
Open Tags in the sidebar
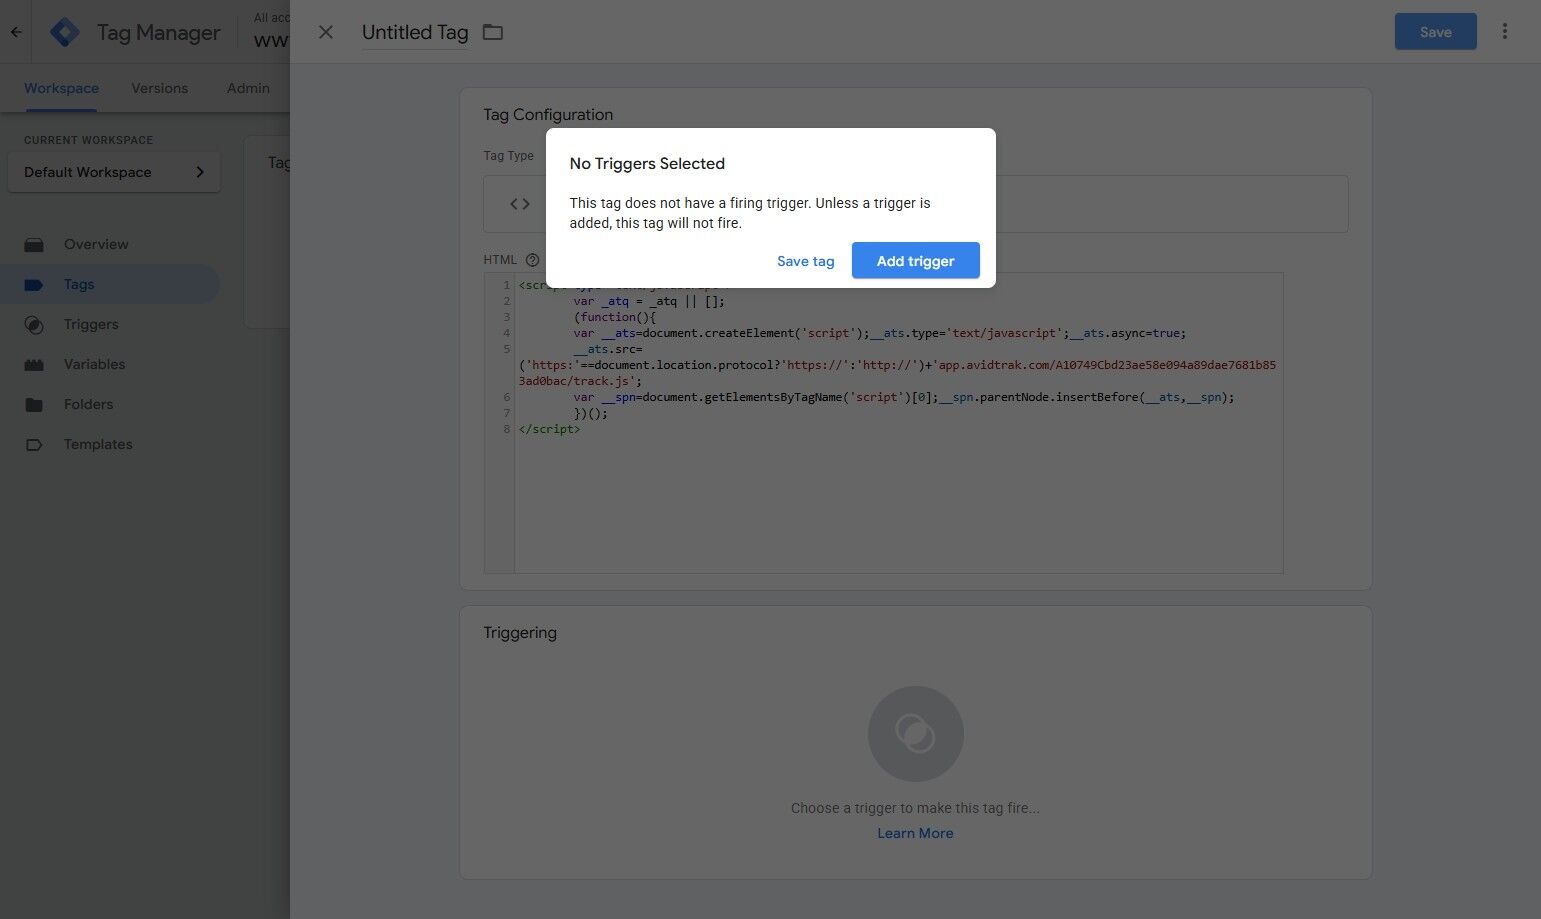[x=110, y=284]
